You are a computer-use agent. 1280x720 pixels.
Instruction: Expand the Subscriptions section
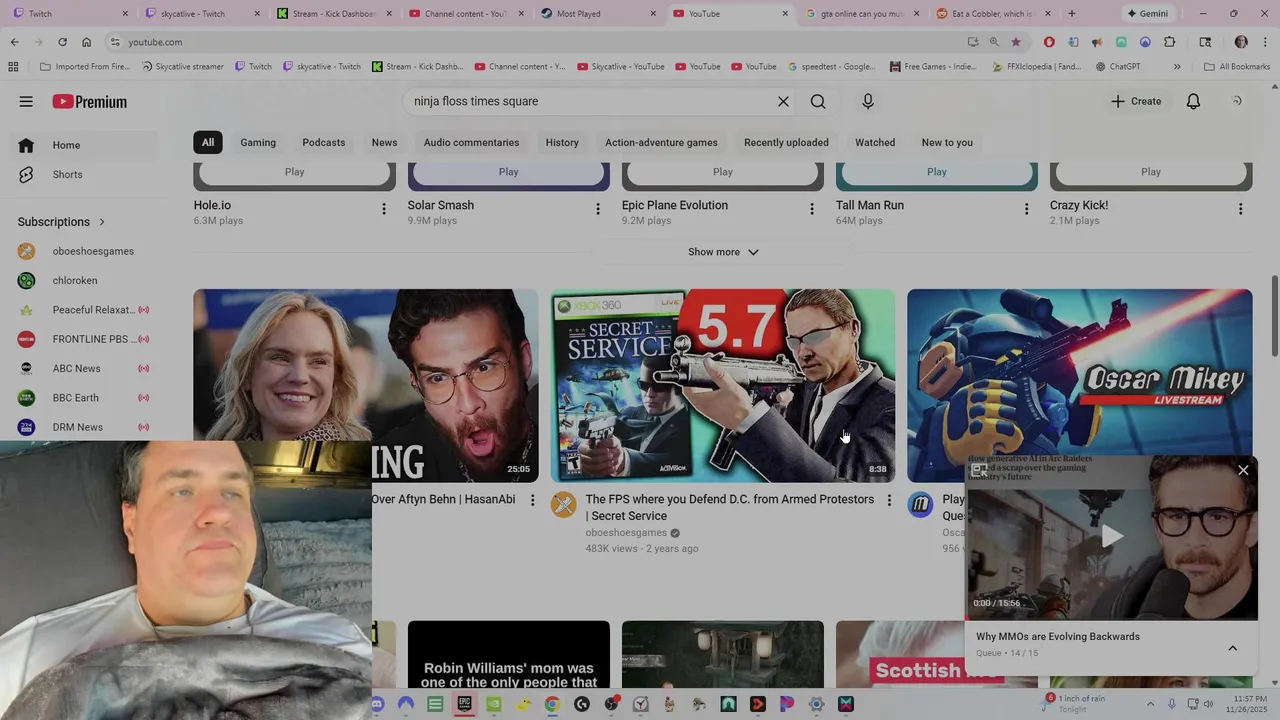coord(61,222)
